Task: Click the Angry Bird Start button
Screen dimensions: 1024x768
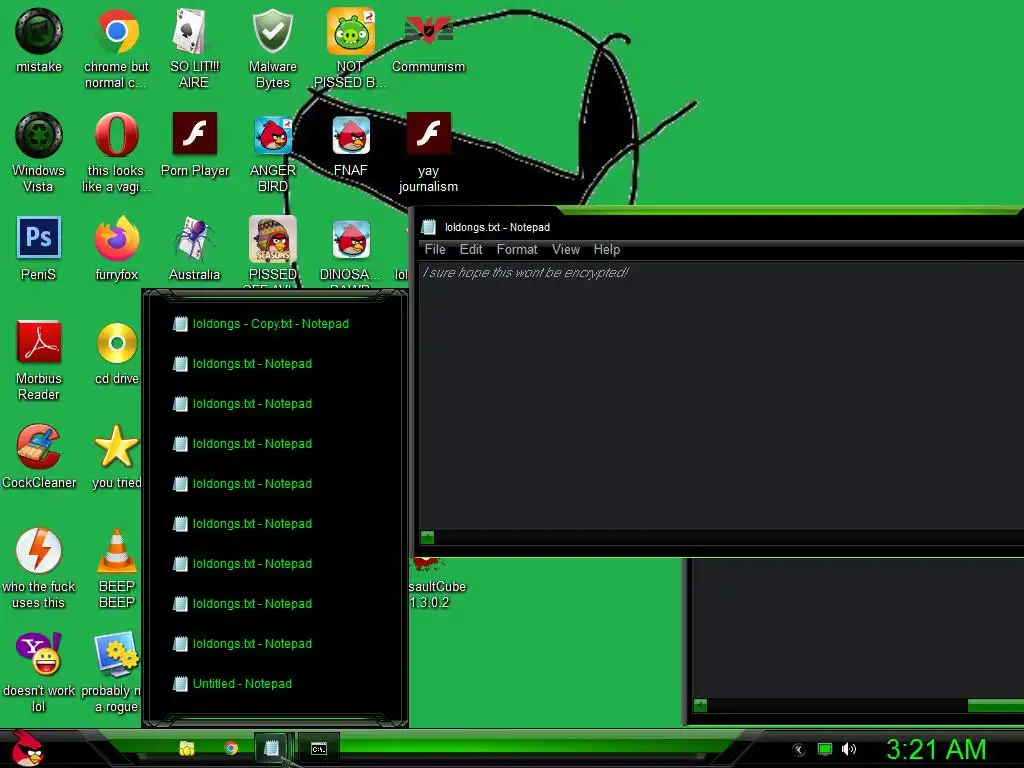Action: click(x=27, y=748)
